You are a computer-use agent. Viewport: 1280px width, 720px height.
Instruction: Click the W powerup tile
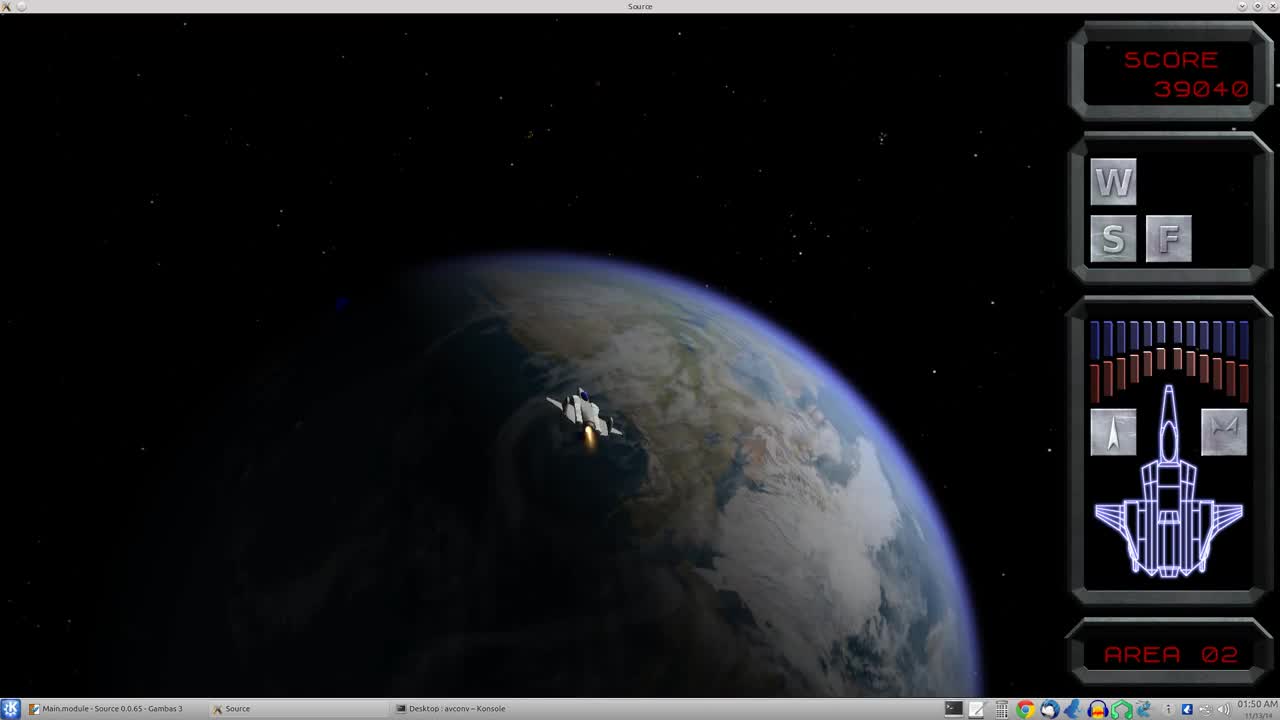click(1113, 182)
